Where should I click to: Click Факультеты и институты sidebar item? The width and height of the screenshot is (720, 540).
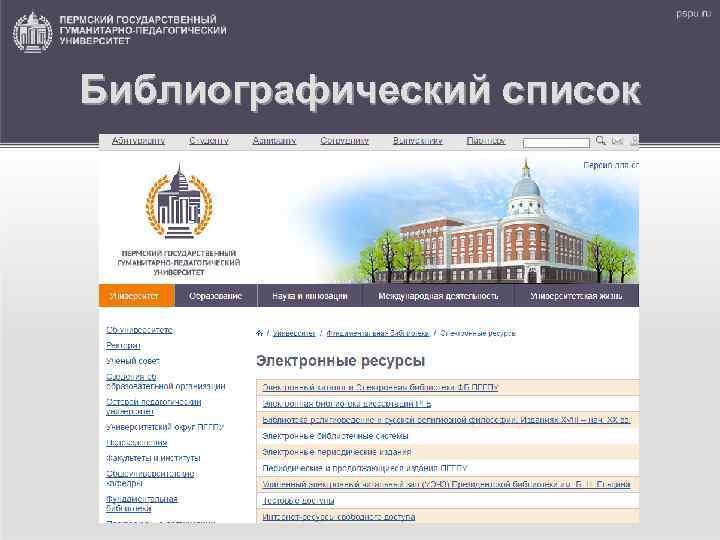click(x=153, y=458)
